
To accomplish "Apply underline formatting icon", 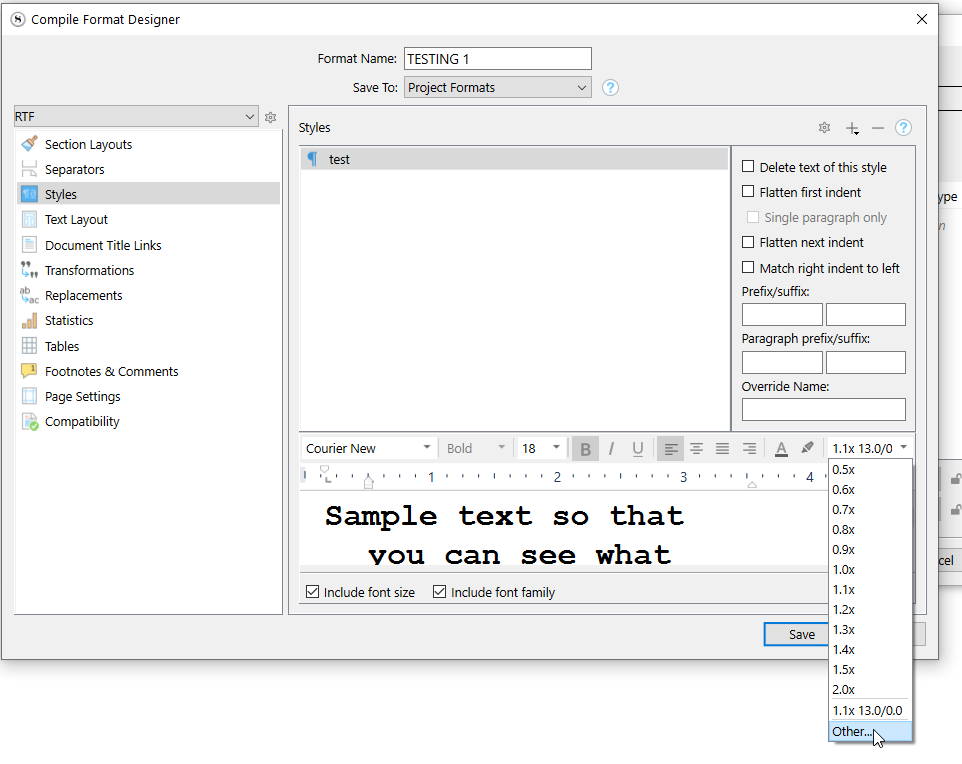I will tap(637, 449).
